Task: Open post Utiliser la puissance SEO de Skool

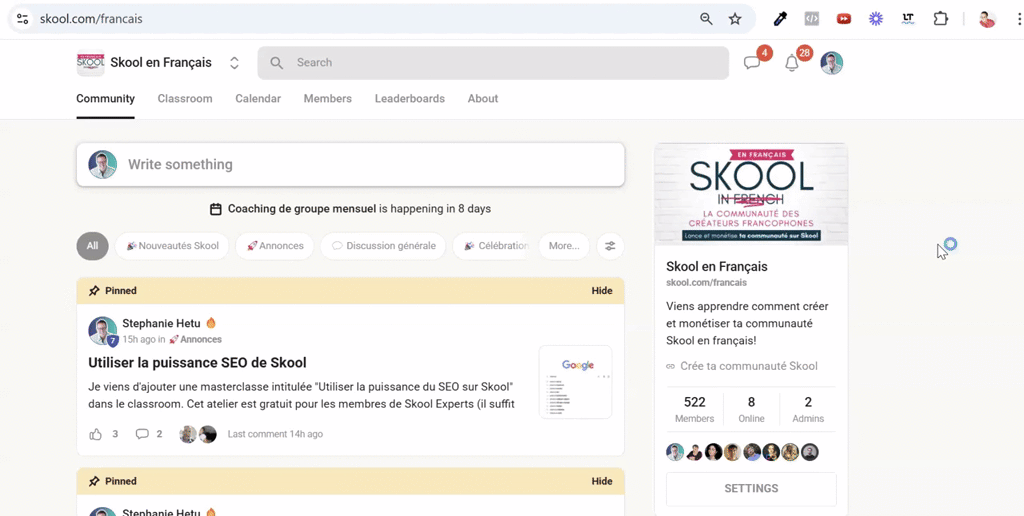Action: pyautogui.click(x=197, y=363)
